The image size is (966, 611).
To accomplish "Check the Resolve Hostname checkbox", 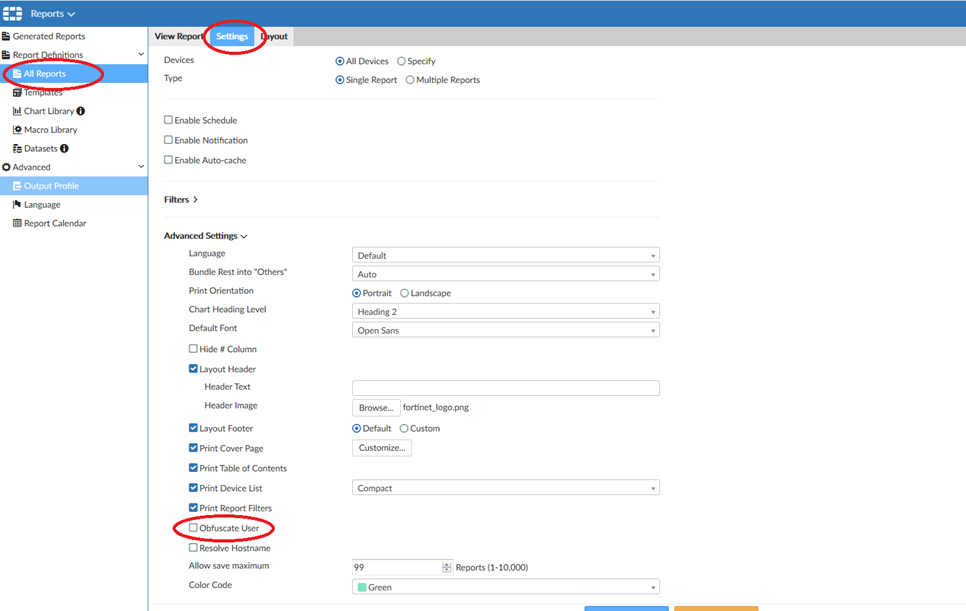I will click(193, 547).
